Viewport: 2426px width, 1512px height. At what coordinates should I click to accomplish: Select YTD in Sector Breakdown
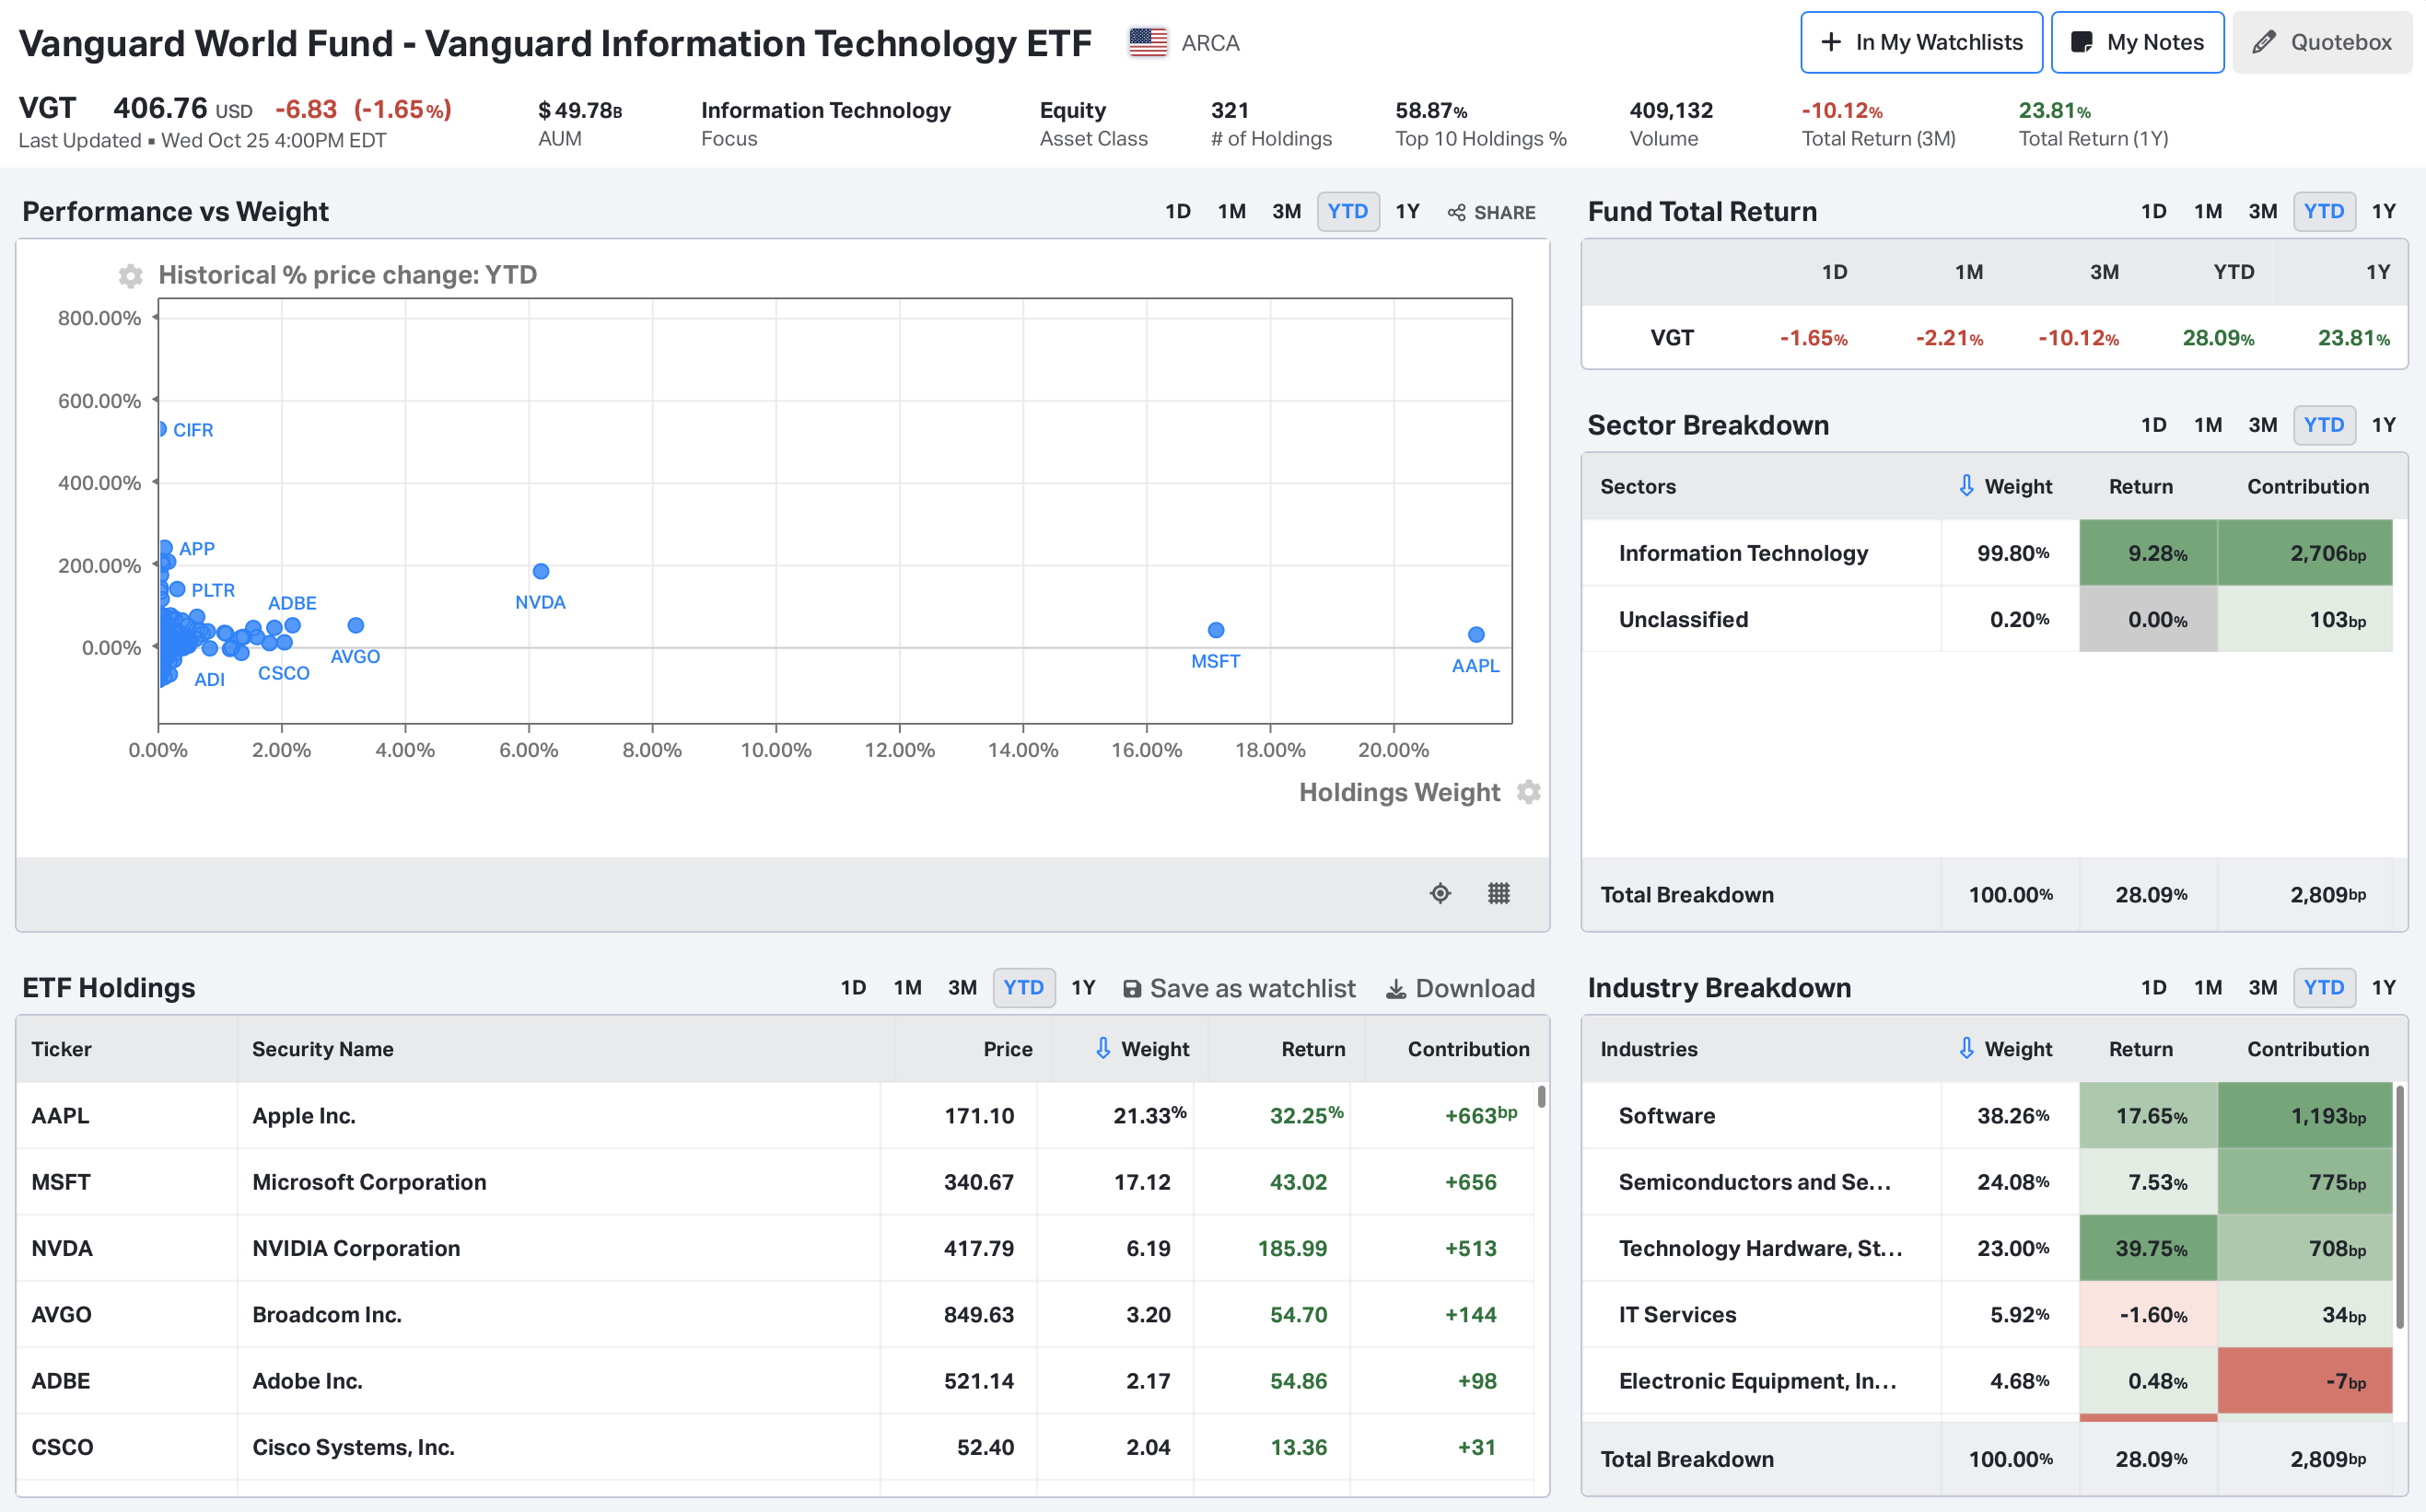2324,425
